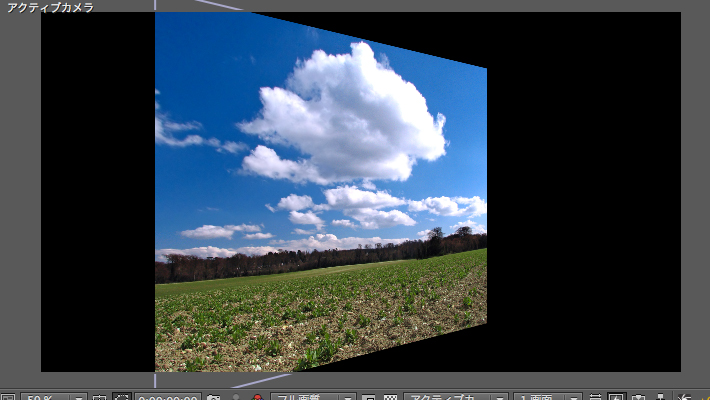This screenshot has width=710, height=400.
Task: Click the reset exposure icon at far right
Action: click(686, 397)
